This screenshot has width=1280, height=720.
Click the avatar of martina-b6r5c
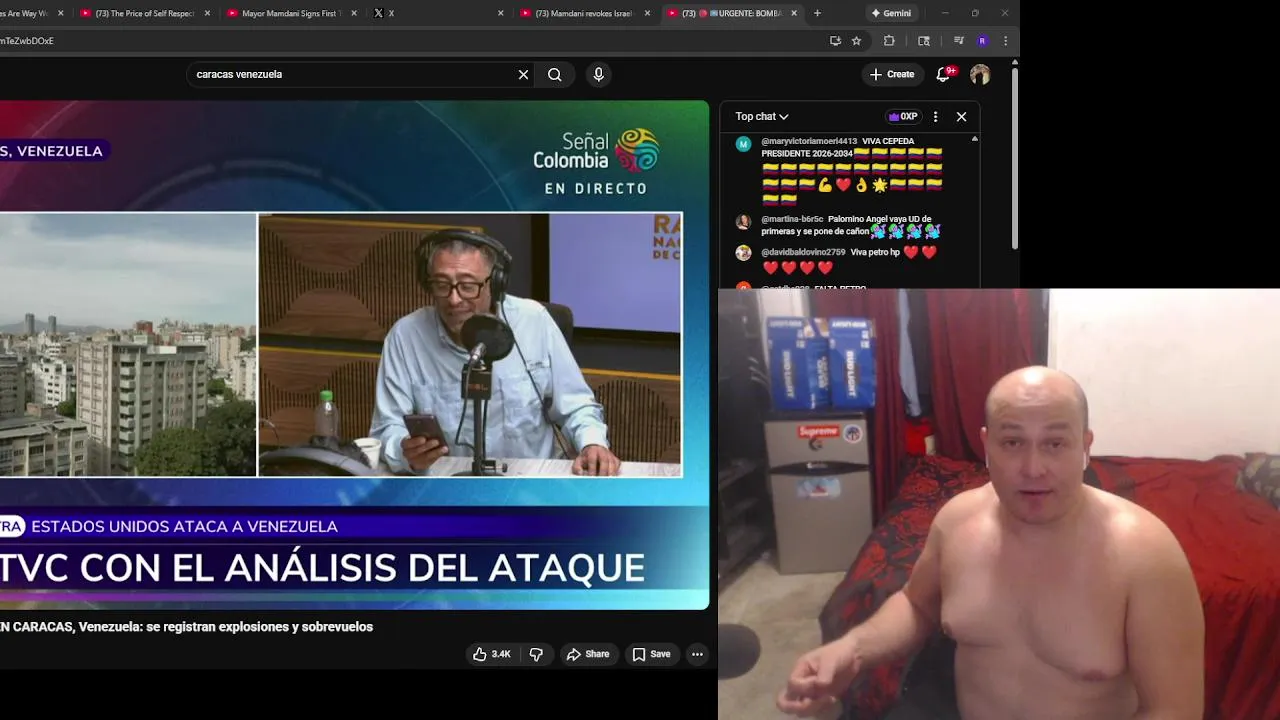[743, 222]
